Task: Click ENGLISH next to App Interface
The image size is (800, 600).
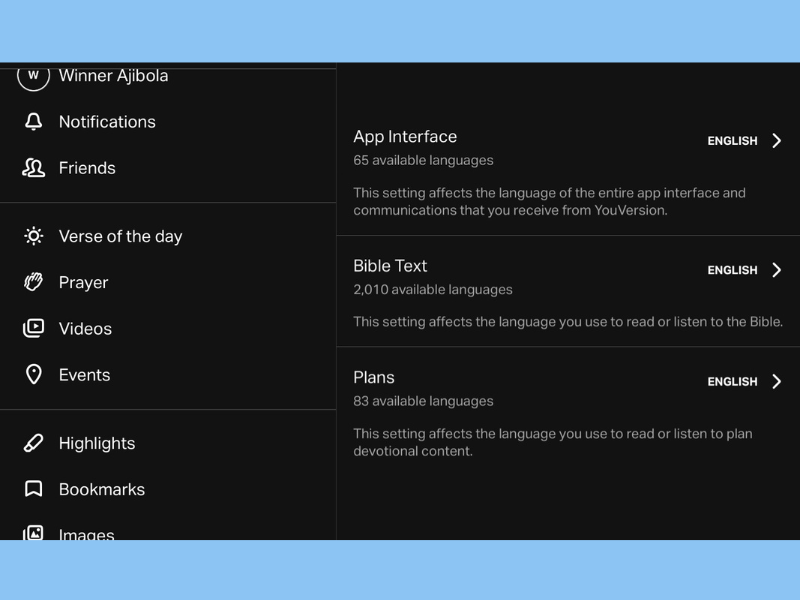Action: click(x=732, y=141)
